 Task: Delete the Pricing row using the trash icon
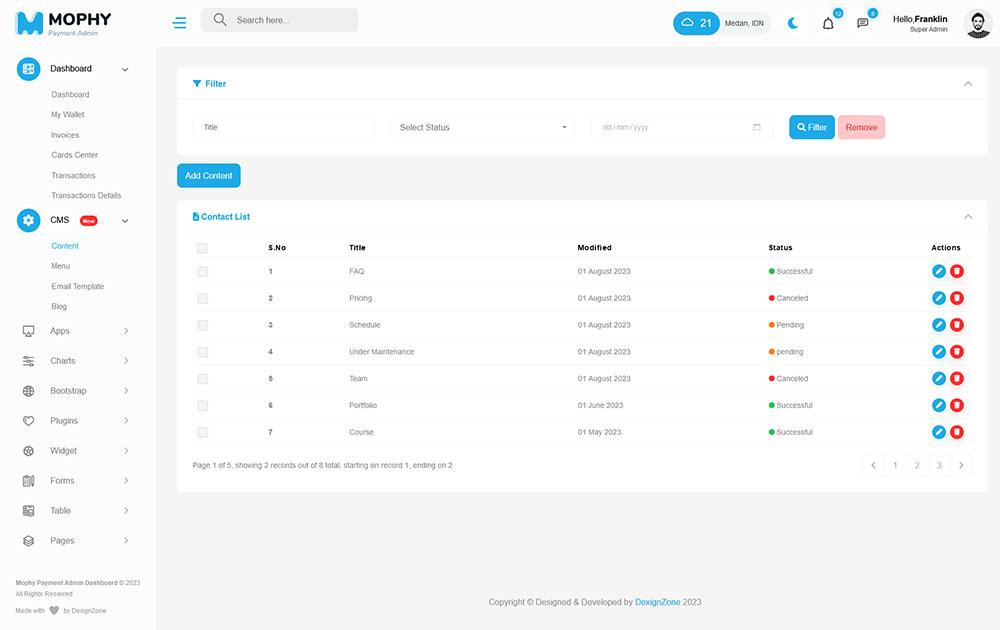click(x=957, y=298)
